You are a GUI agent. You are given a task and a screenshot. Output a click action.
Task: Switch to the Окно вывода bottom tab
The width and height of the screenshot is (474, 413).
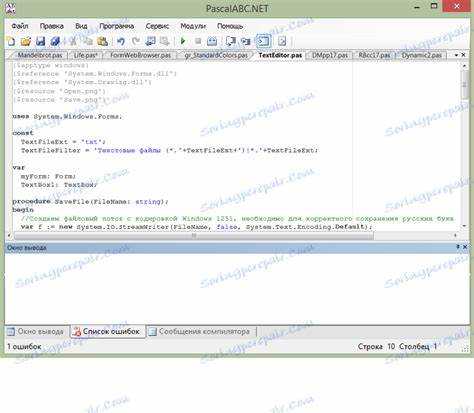pyautogui.click(x=36, y=332)
